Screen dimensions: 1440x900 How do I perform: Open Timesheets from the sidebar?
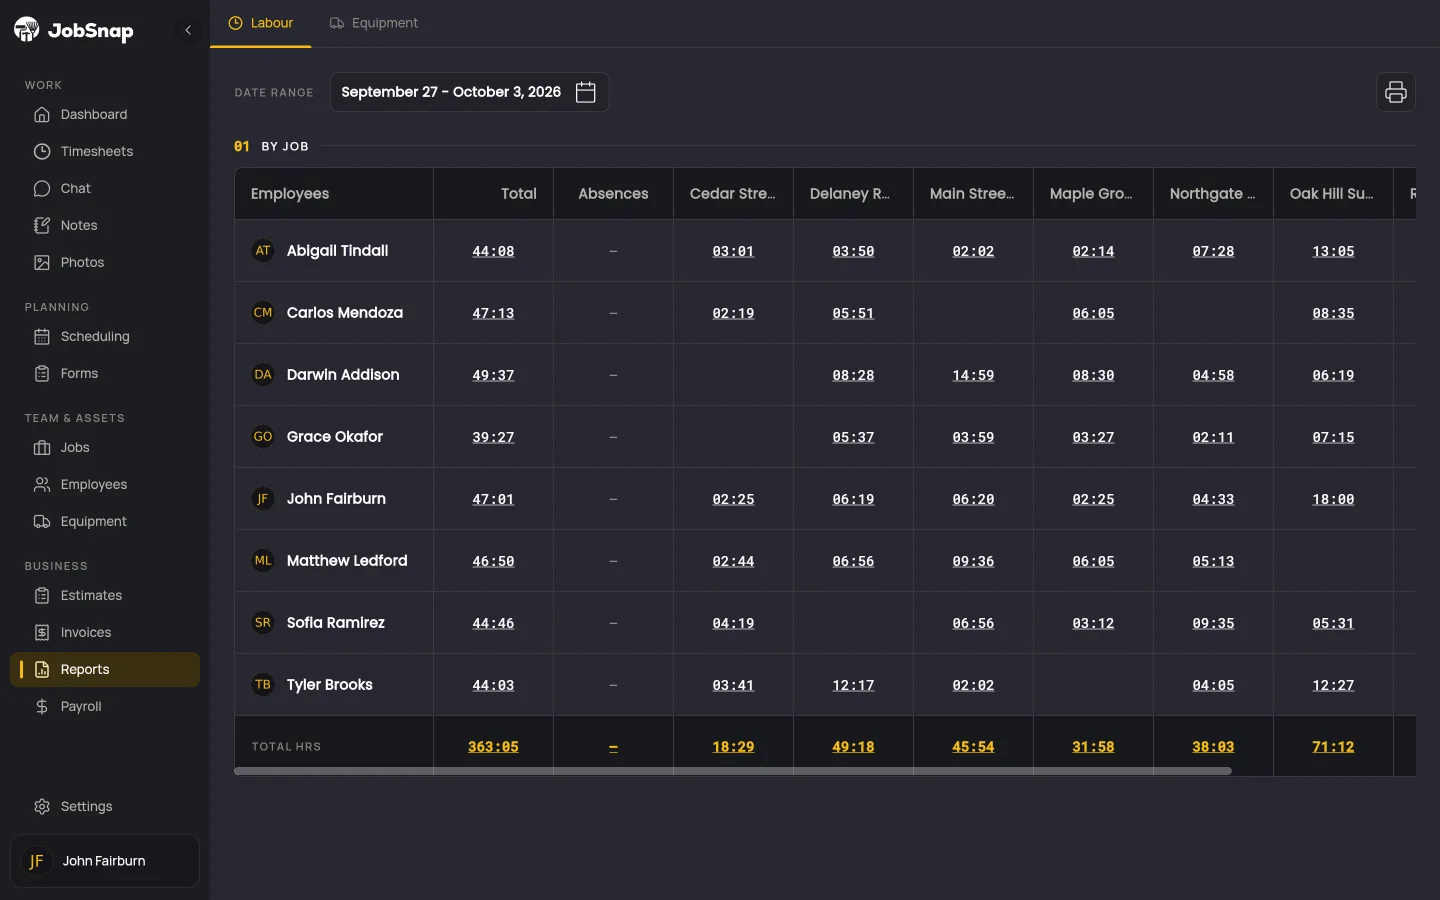point(105,151)
